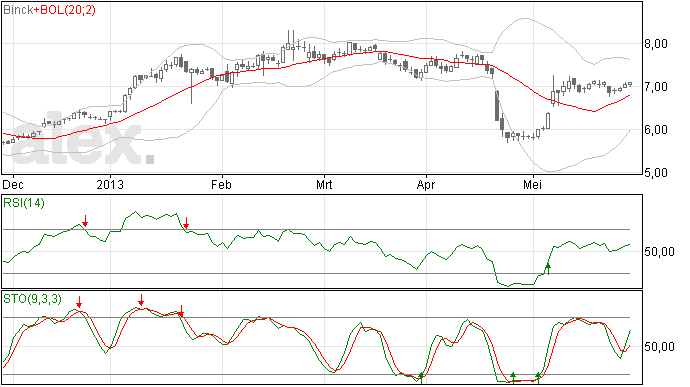Click the Mrt month label on the axis

tap(324, 184)
